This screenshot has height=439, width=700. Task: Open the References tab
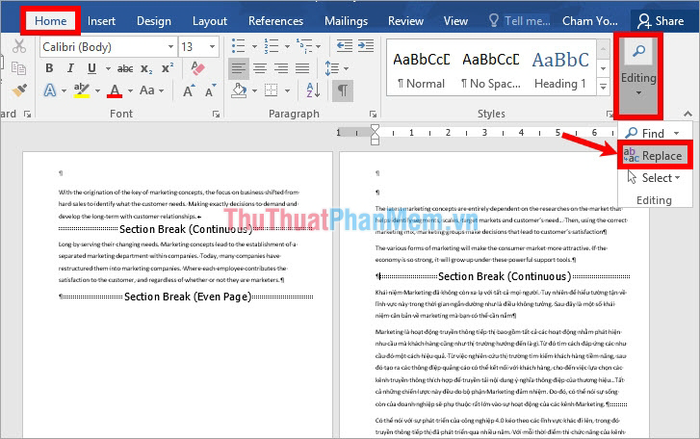coord(275,20)
